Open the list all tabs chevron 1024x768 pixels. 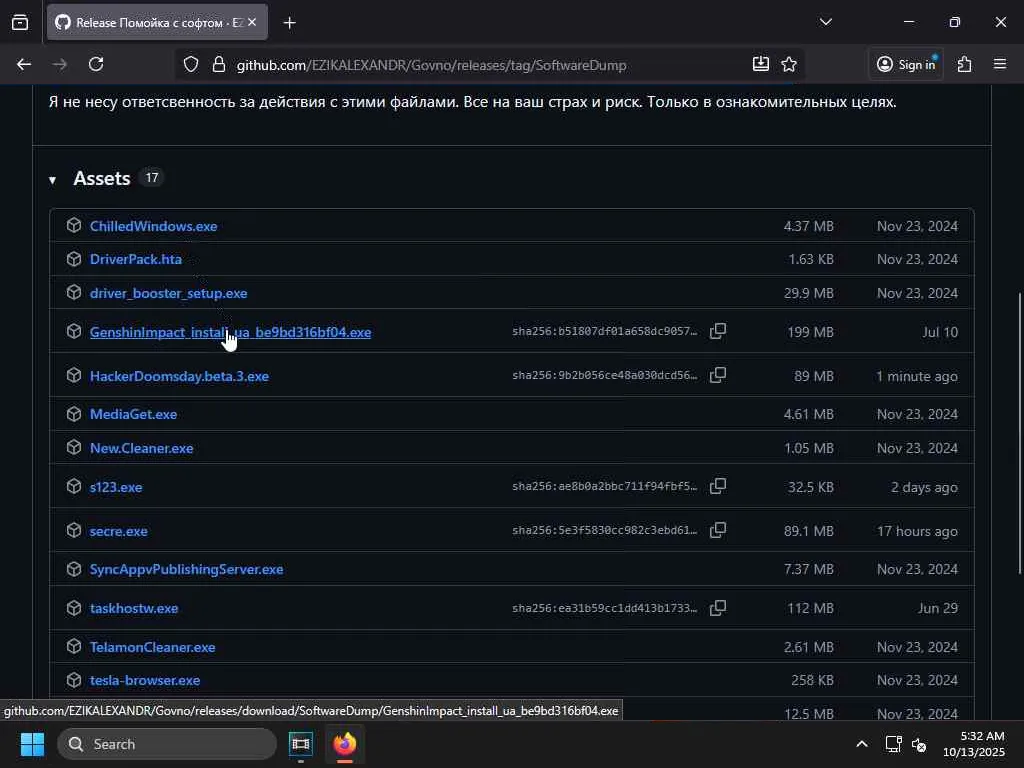coord(826,22)
